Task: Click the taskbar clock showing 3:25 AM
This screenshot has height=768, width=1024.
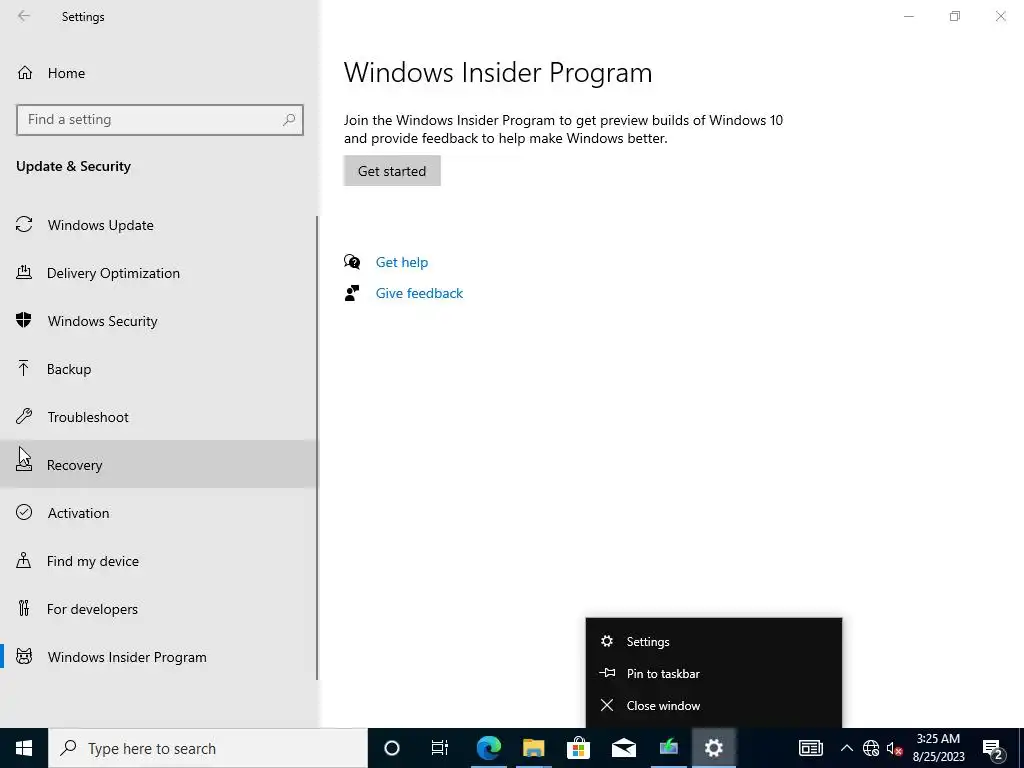Action: pyautogui.click(x=938, y=748)
